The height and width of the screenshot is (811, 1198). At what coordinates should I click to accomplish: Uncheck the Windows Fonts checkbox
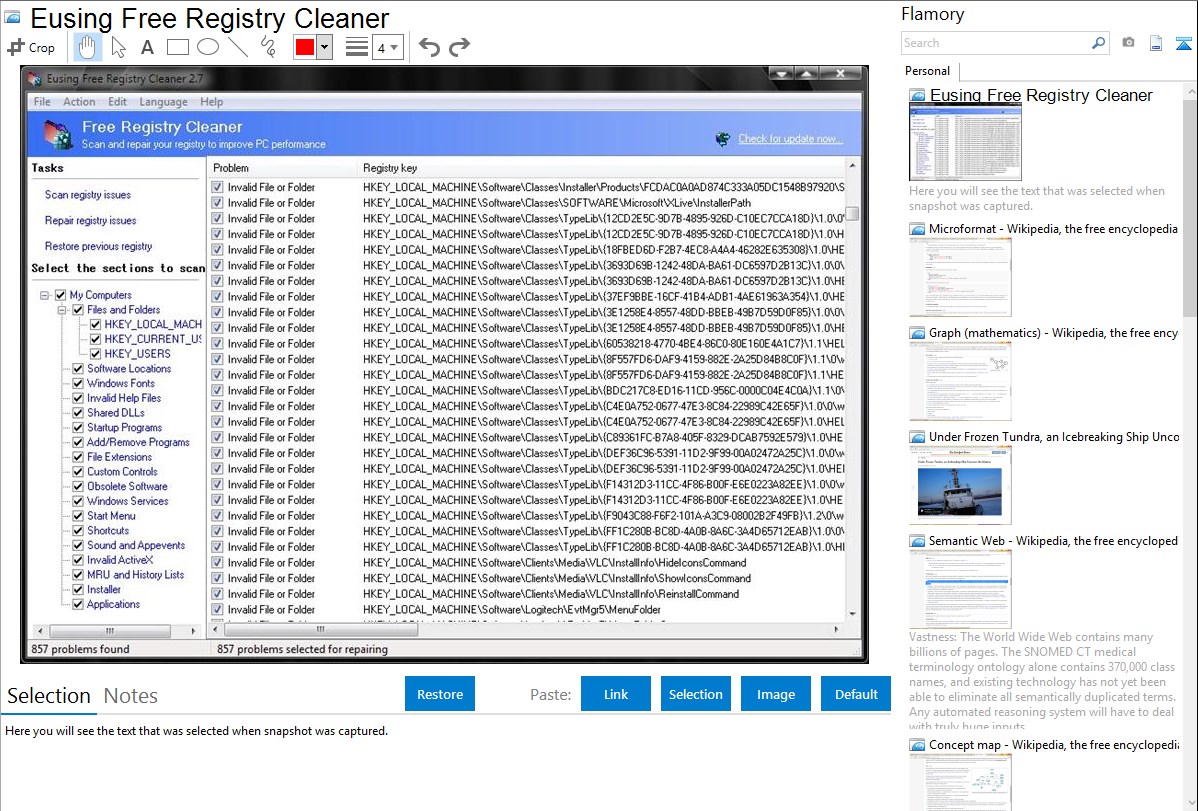point(78,383)
